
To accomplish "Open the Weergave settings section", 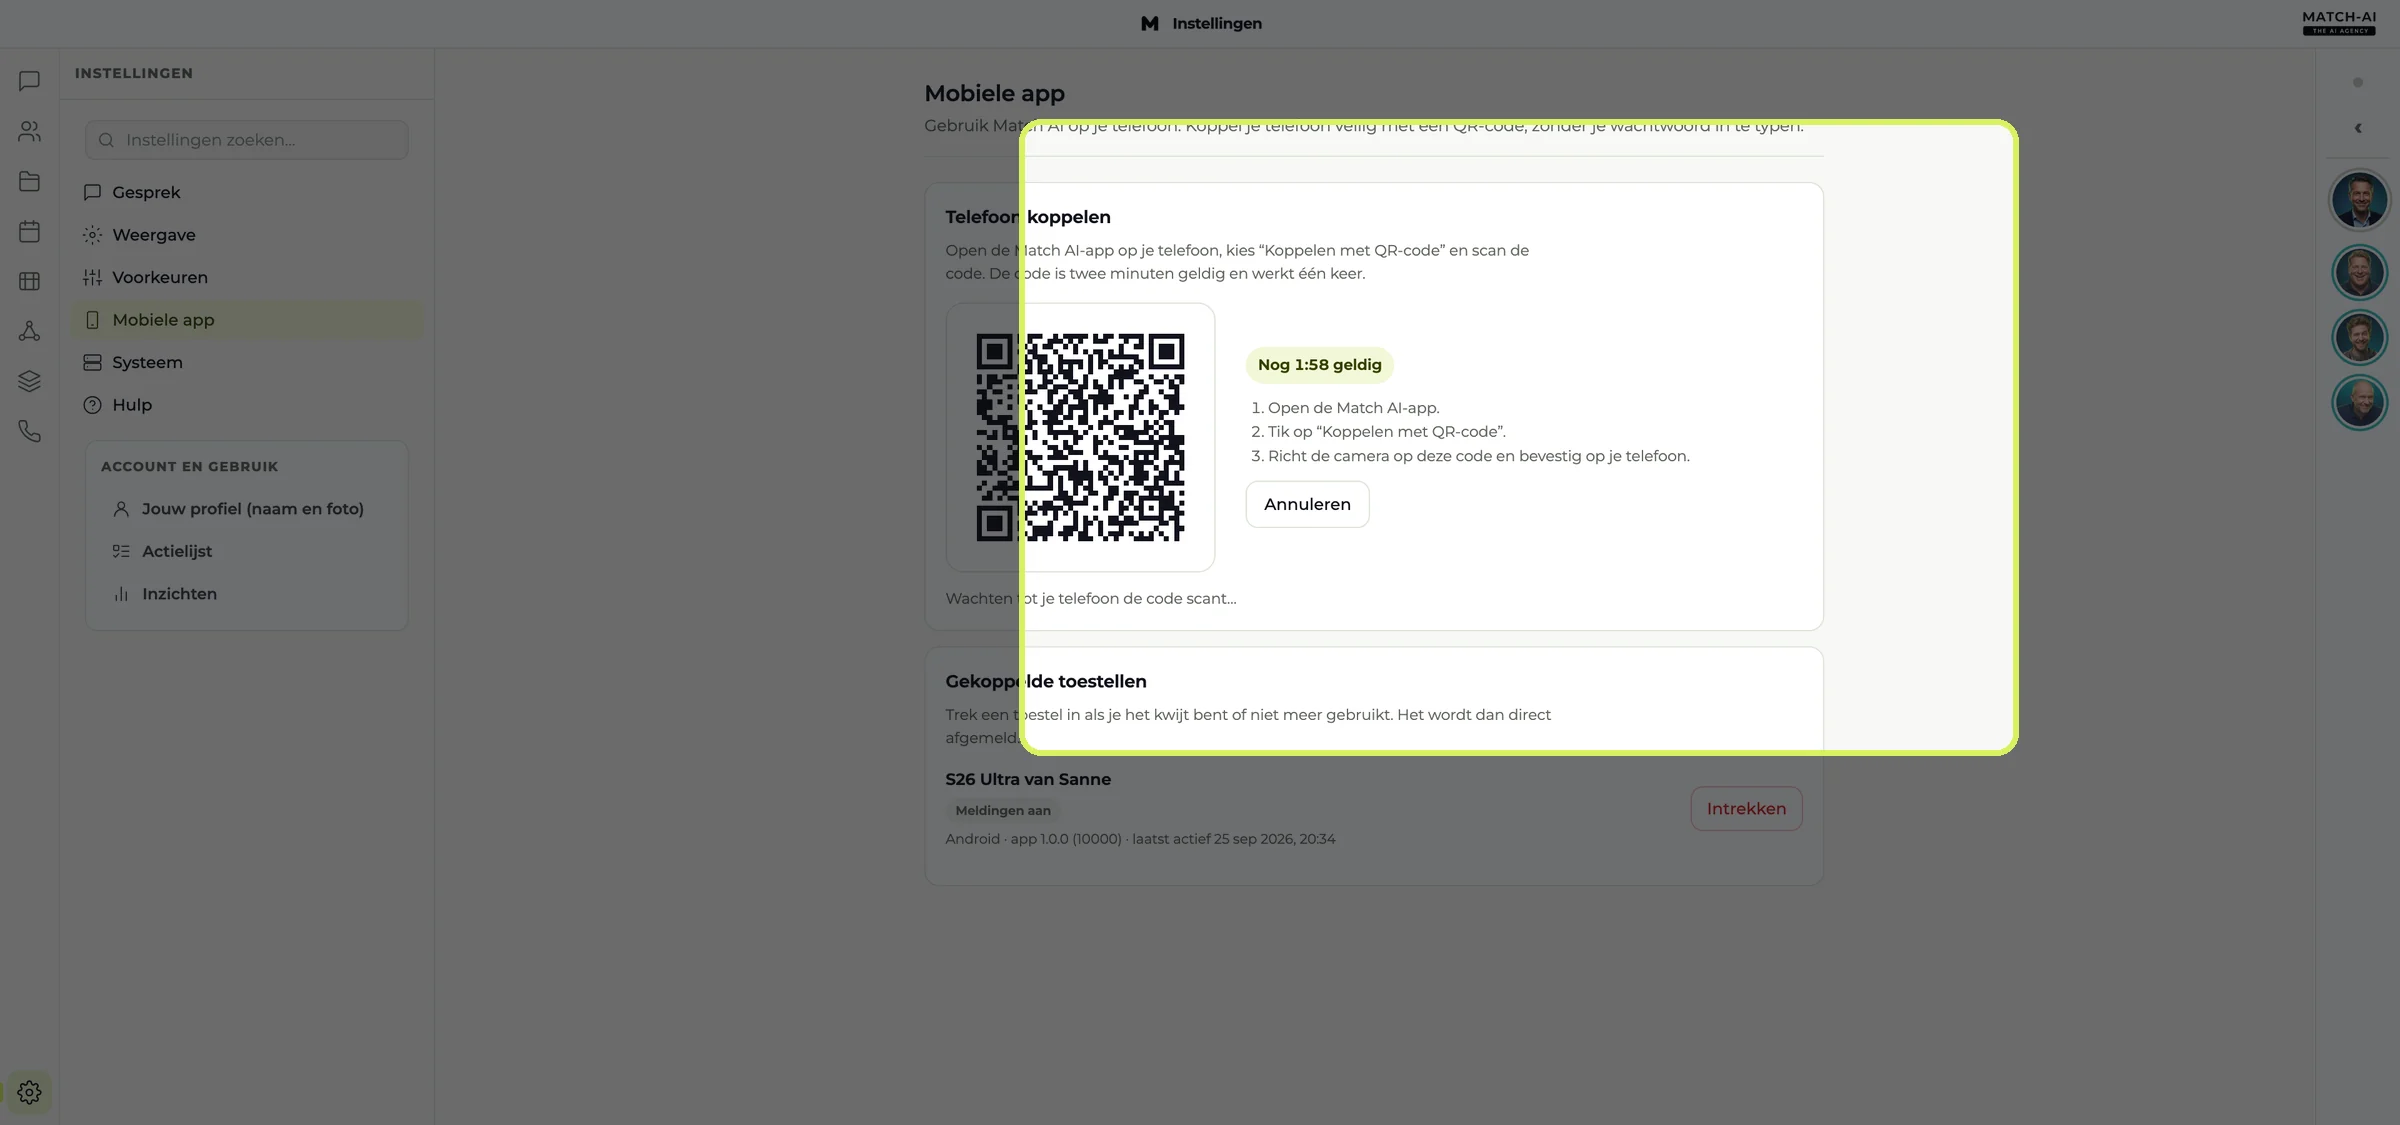I will pyautogui.click(x=247, y=235).
